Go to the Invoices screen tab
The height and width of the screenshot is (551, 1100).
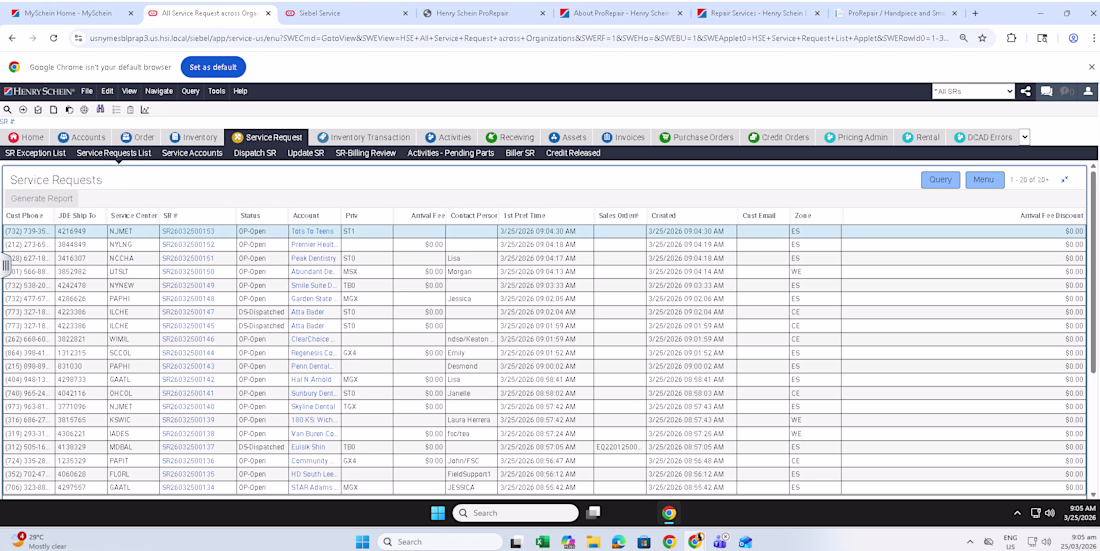624,138
